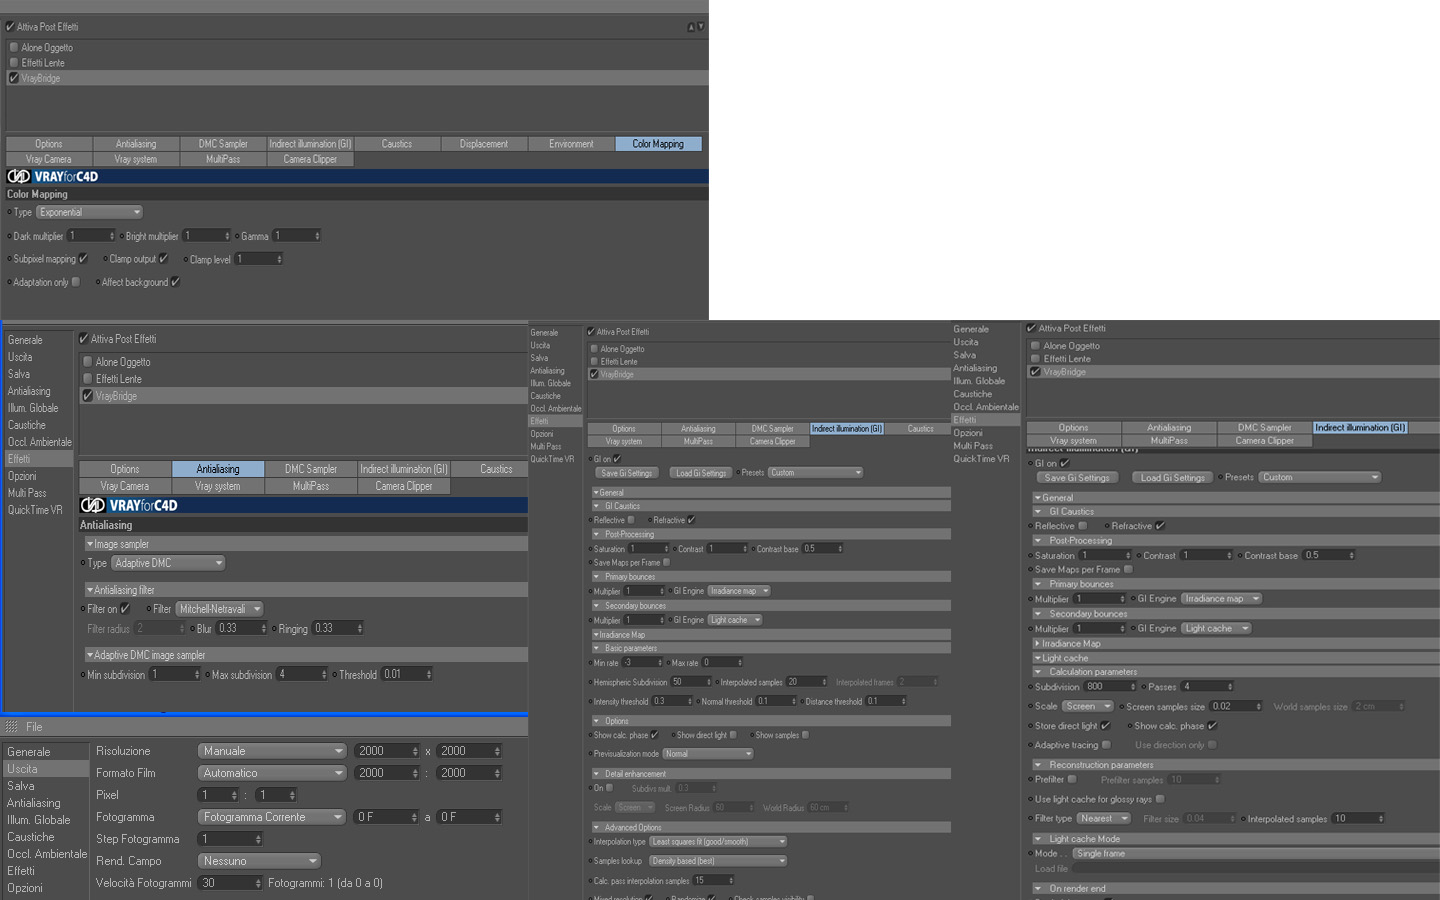The image size is (1440, 900).
Task: Click the keyframe dot beside Threshold
Action: coord(335,675)
